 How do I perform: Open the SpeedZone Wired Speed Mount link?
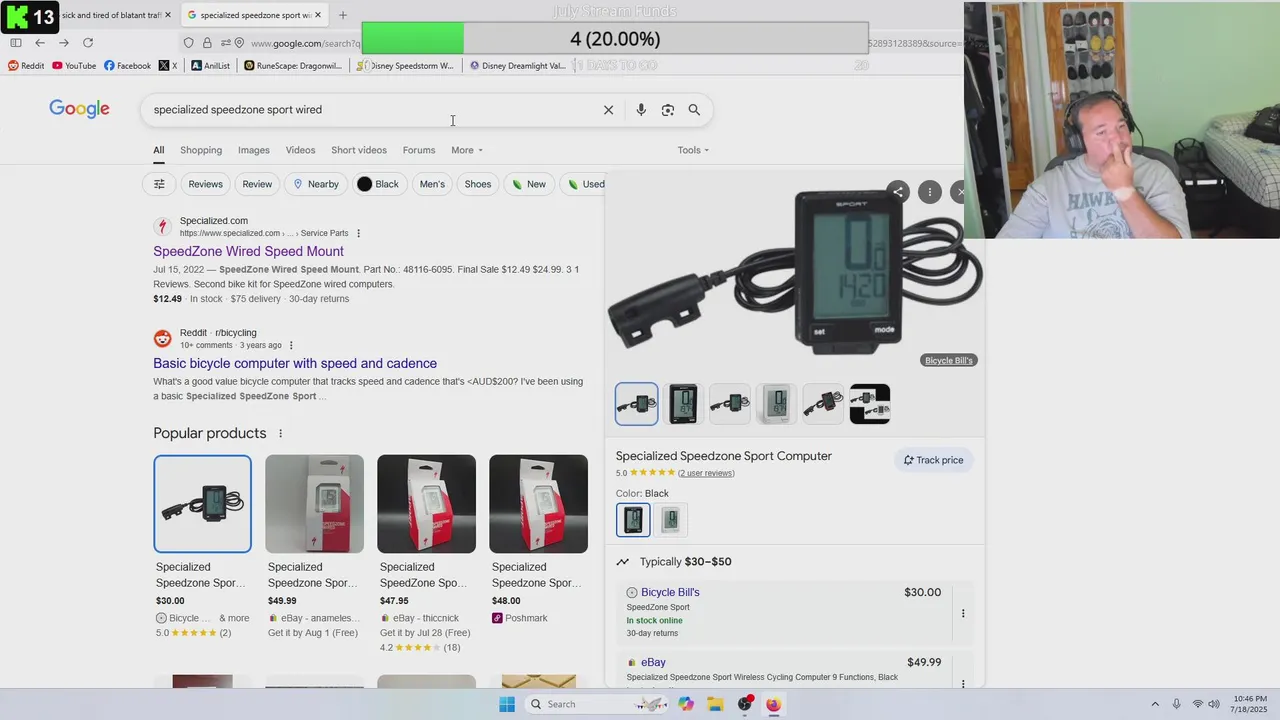click(248, 251)
